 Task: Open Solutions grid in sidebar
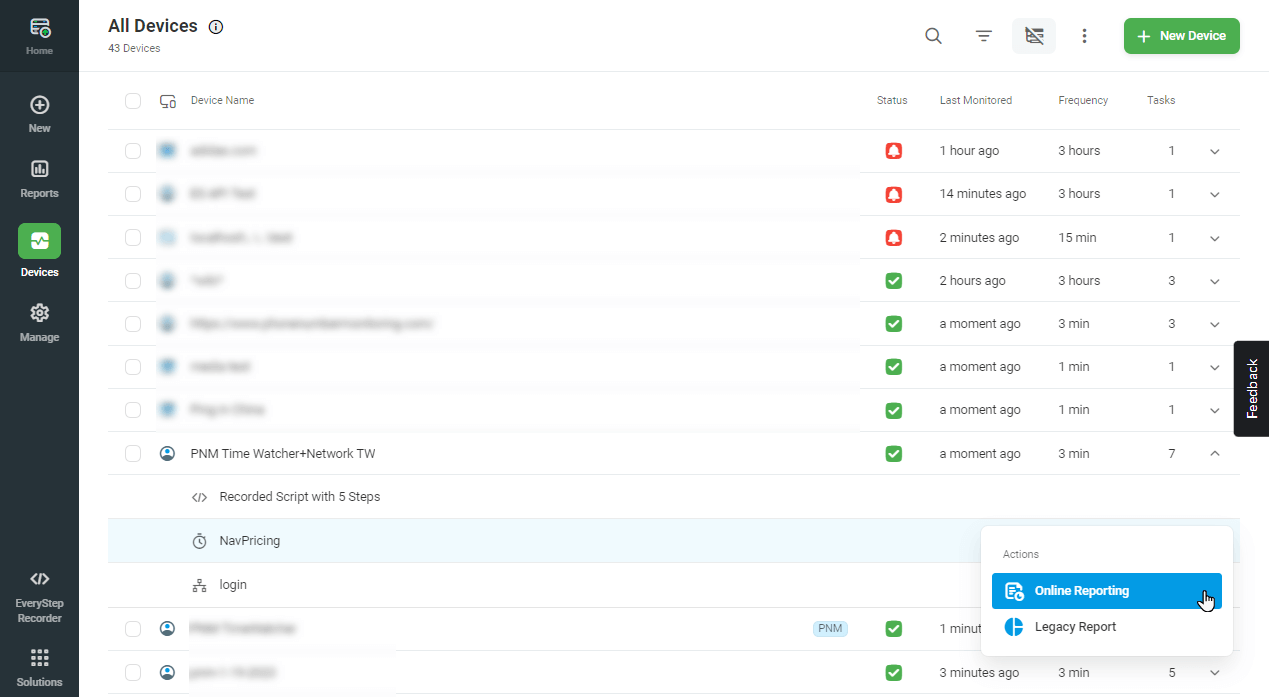pos(39,667)
